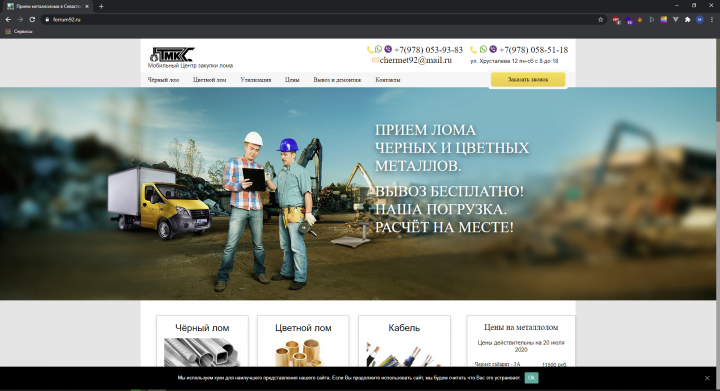Click the Цены на металлолом heading
This screenshot has width=720, height=391.
coord(521,327)
